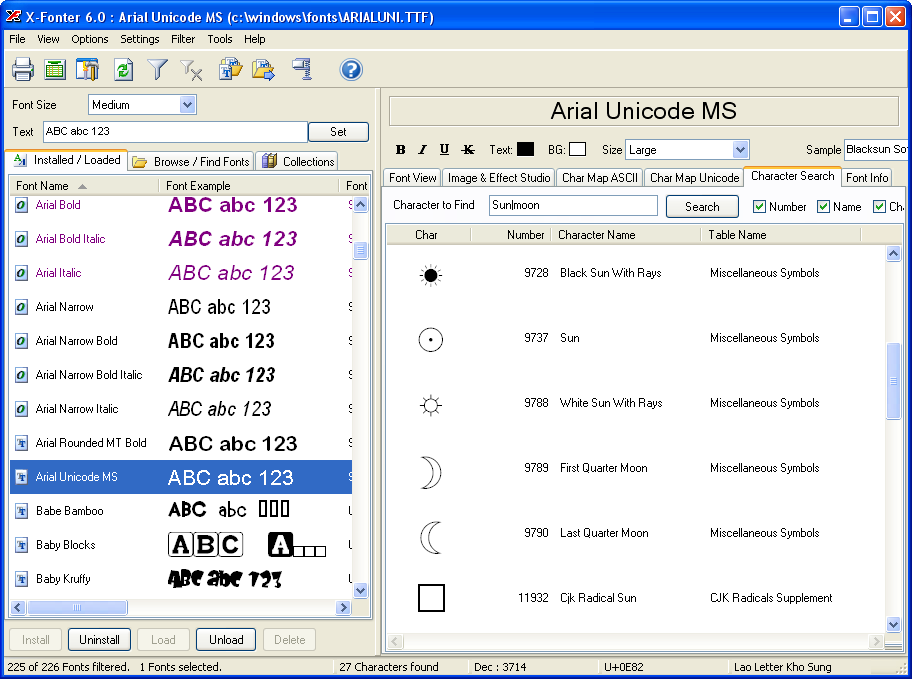Click the OpenType icon beside Arial Bold
The image size is (912, 679).
point(22,205)
